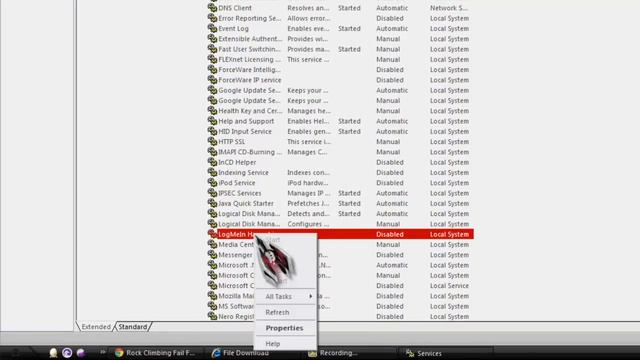Viewport: 640px width, 360px height.
Task: Click 'Resolves an...' description of DNS Client
Action: click(x=308, y=8)
